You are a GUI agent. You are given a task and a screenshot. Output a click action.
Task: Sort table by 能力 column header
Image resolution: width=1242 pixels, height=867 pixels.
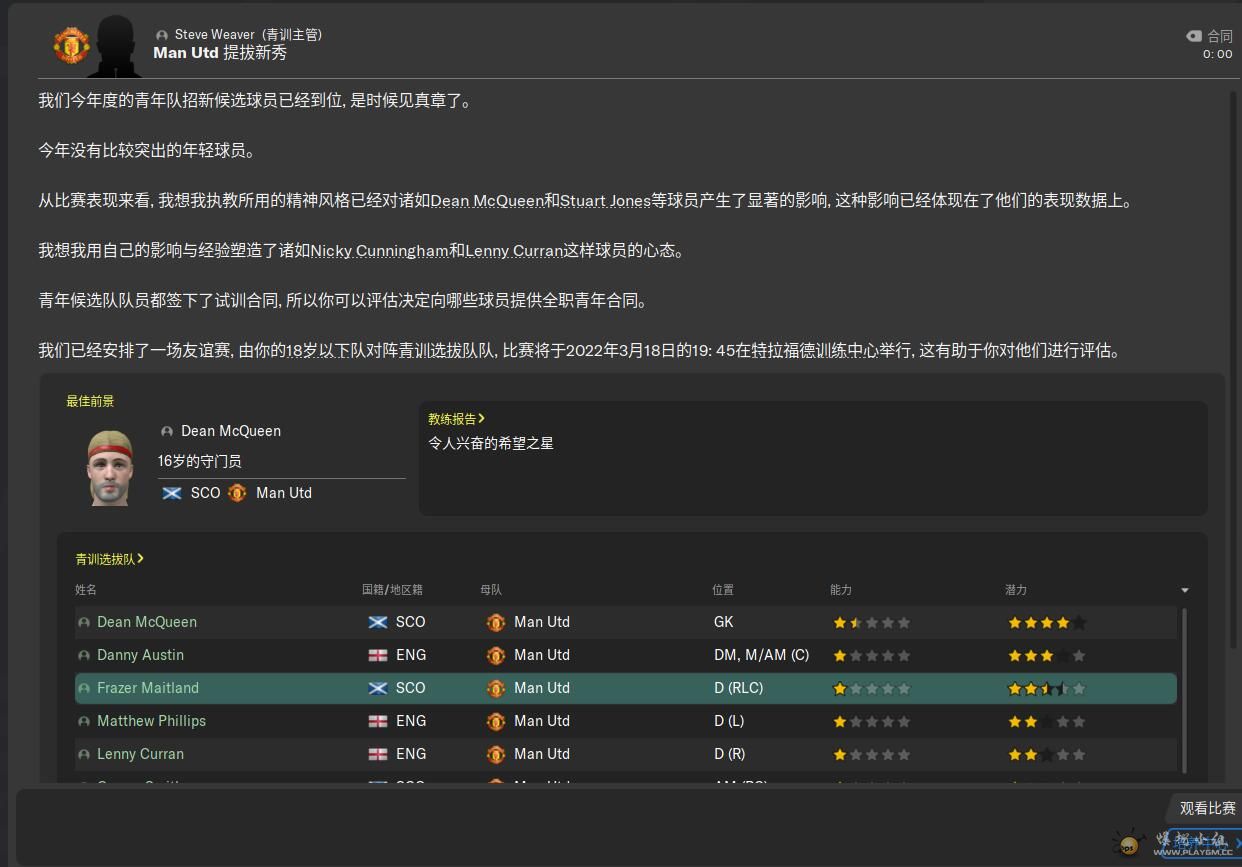coord(841,590)
